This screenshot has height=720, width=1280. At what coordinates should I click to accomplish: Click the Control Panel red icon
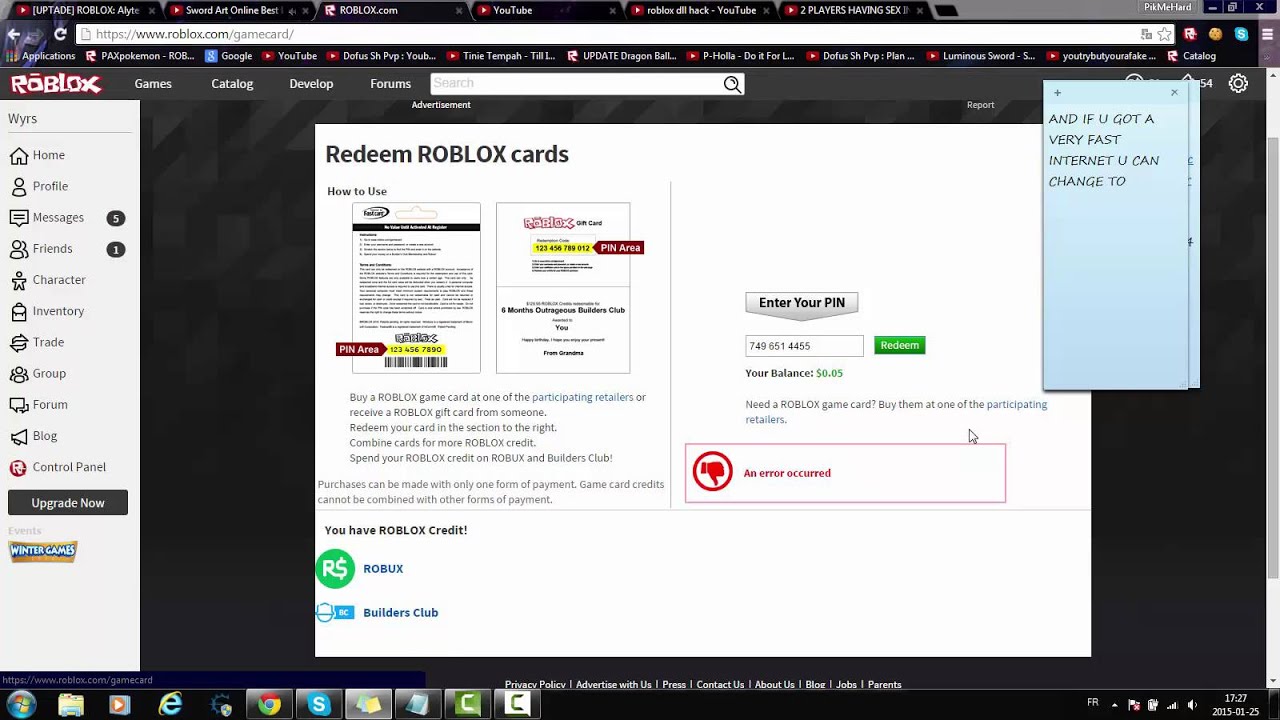[18, 467]
